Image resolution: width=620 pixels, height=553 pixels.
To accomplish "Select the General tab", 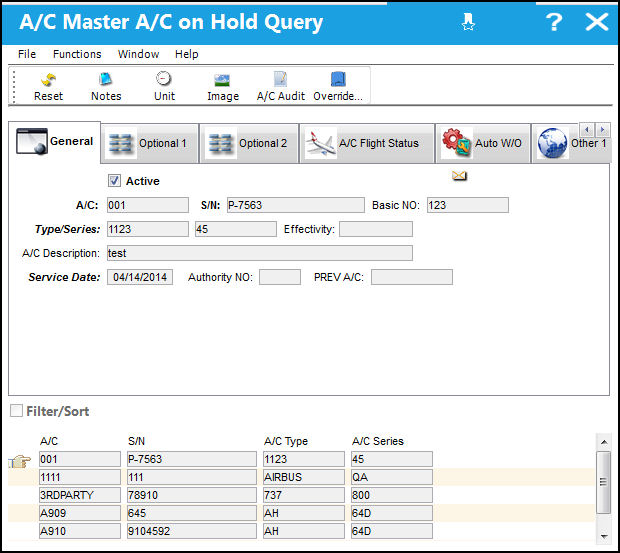I will [55, 142].
